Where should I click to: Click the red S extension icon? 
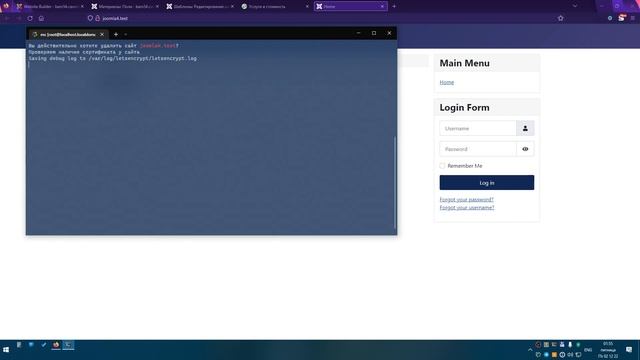click(x=622, y=18)
